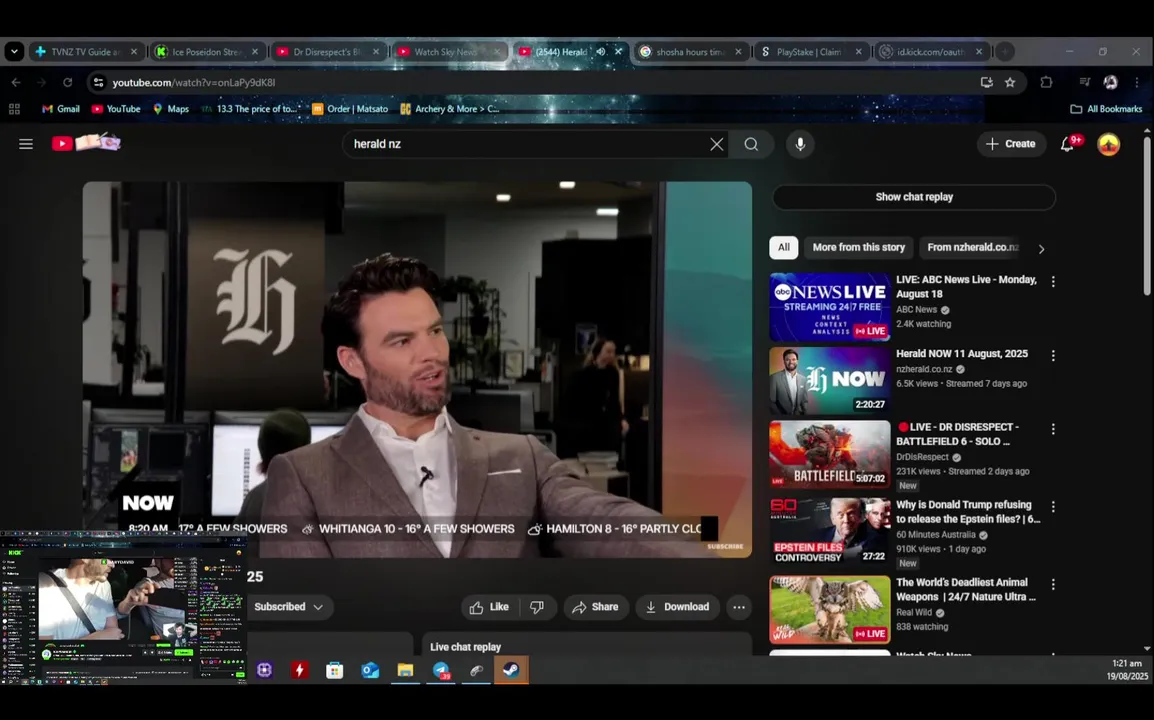Open File Explorer from the taskbar
1154x720 pixels.
click(406, 670)
